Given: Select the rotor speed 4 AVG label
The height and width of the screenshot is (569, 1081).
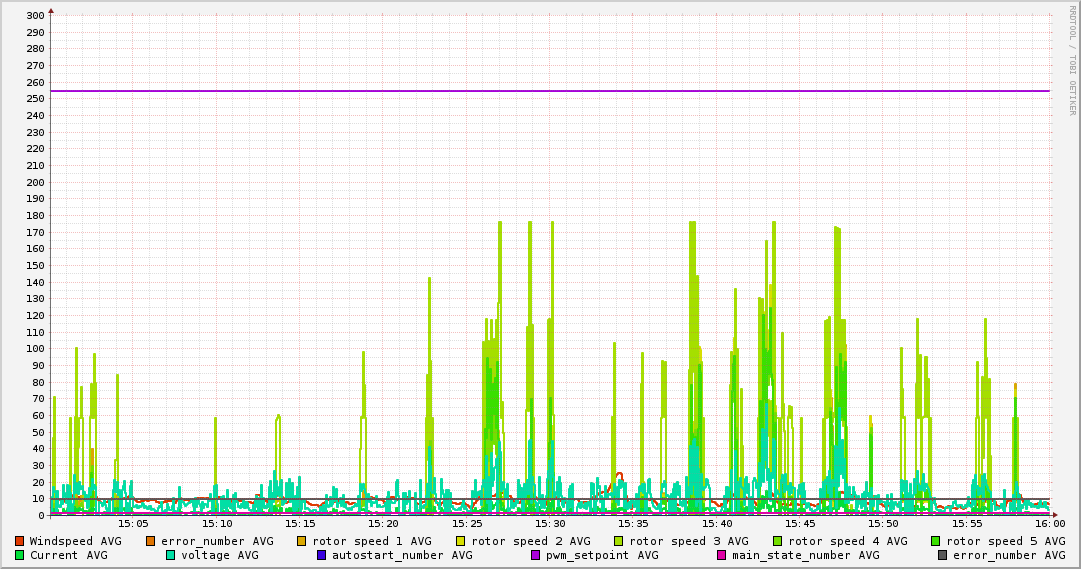Looking at the screenshot, I should [x=847, y=541].
